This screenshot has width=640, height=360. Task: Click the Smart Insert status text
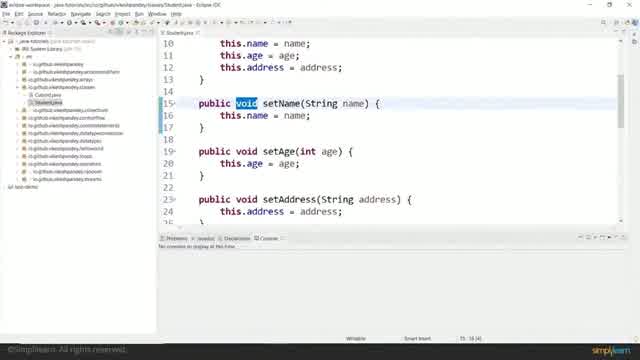click(x=417, y=338)
